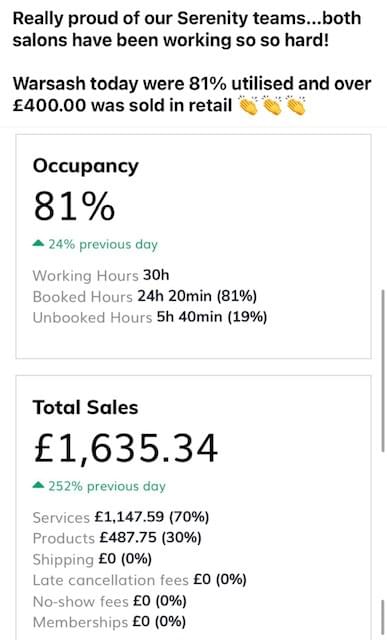Click the Memberships £0 row
Screen dimensions: 387x640
pyautogui.click(x=109, y=622)
